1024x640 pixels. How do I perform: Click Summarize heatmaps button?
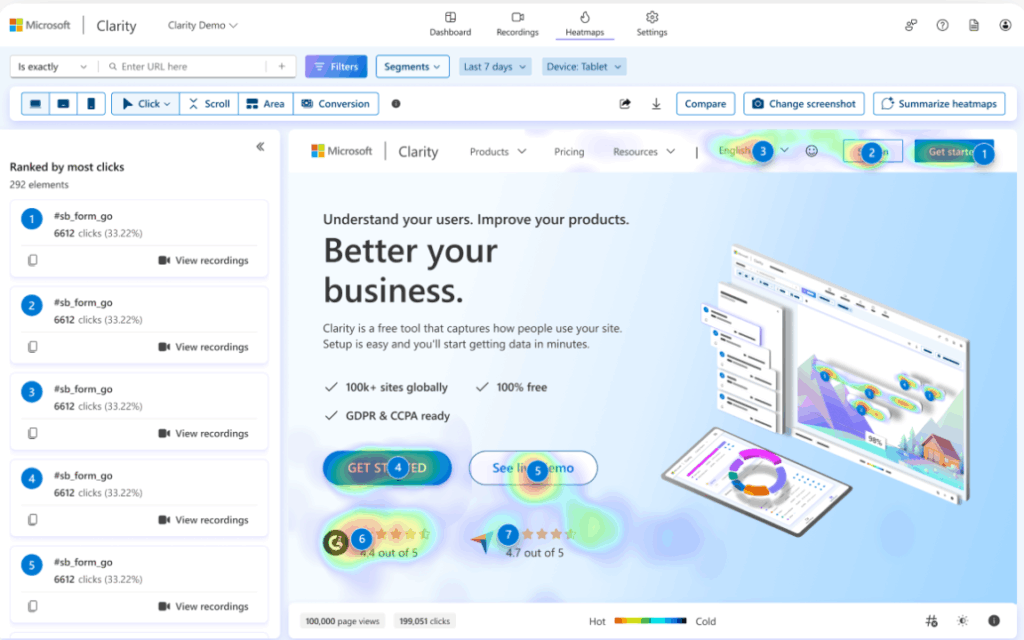pyautogui.click(x=939, y=104)
